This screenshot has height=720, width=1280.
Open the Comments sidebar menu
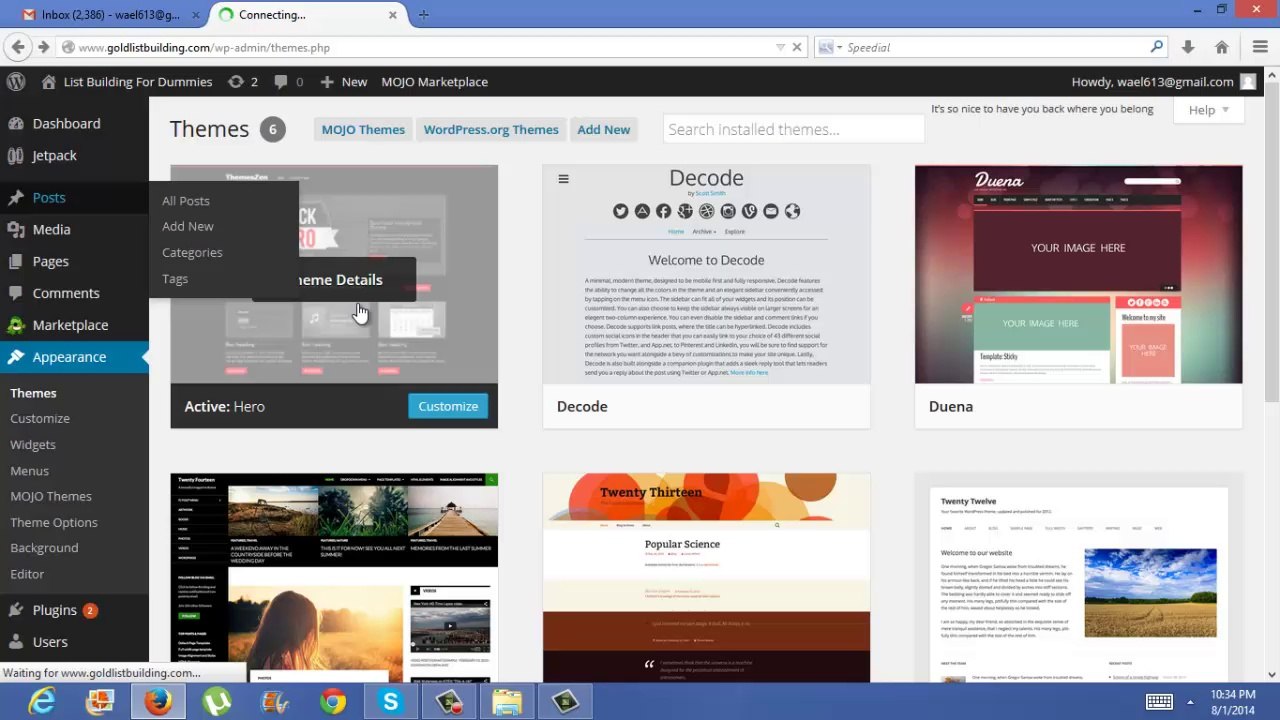click(x=74, y=294)
